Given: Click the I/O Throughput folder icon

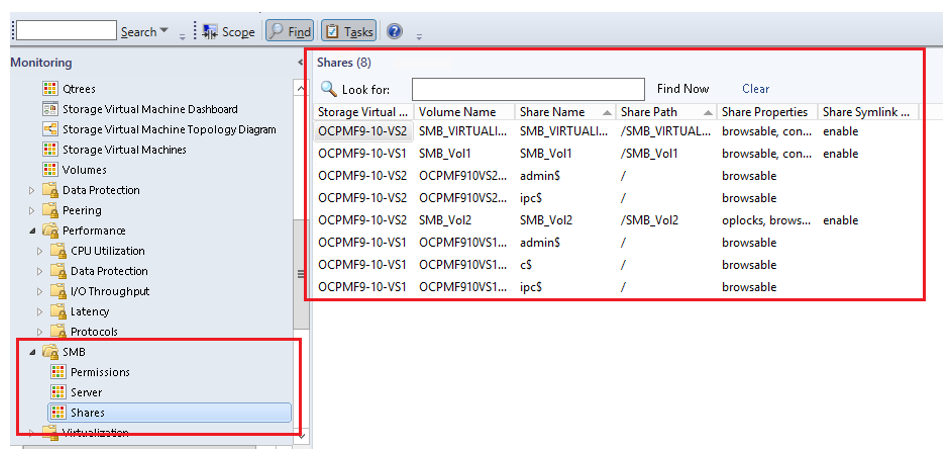Looking at the screenshot, I should click(x=58, y=291).
